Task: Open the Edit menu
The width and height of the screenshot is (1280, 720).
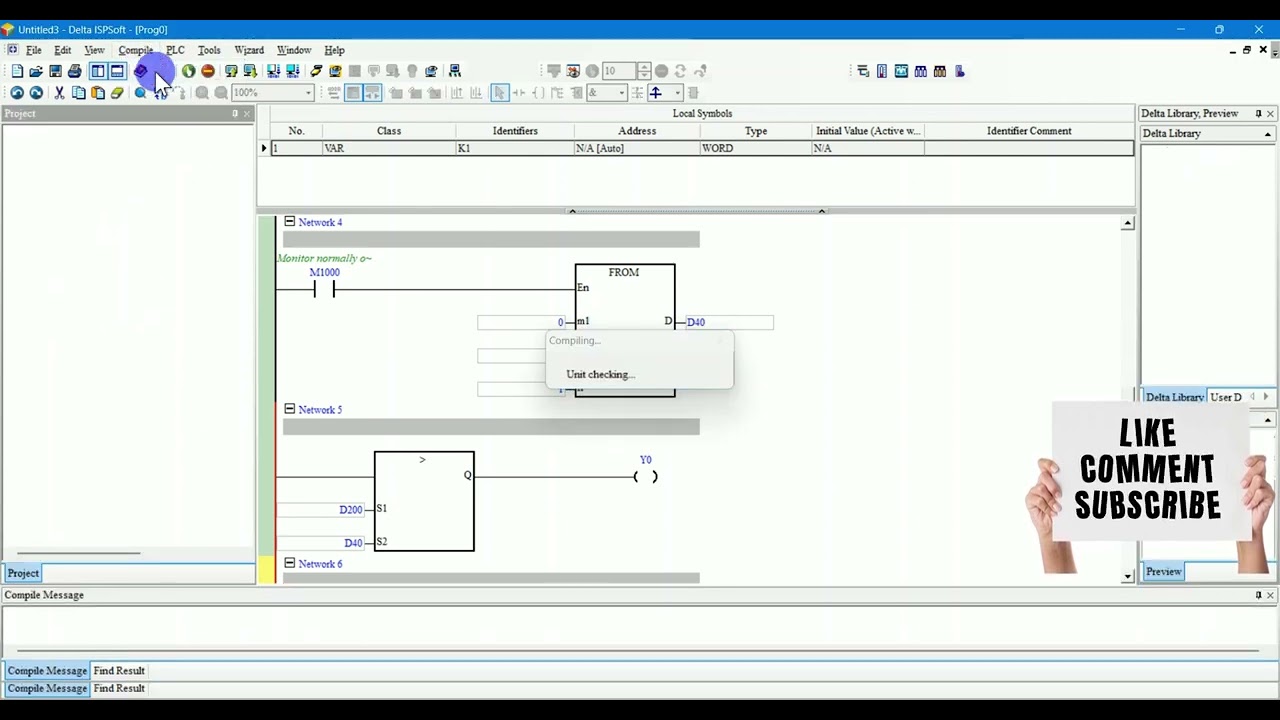Action: (63, 50)
